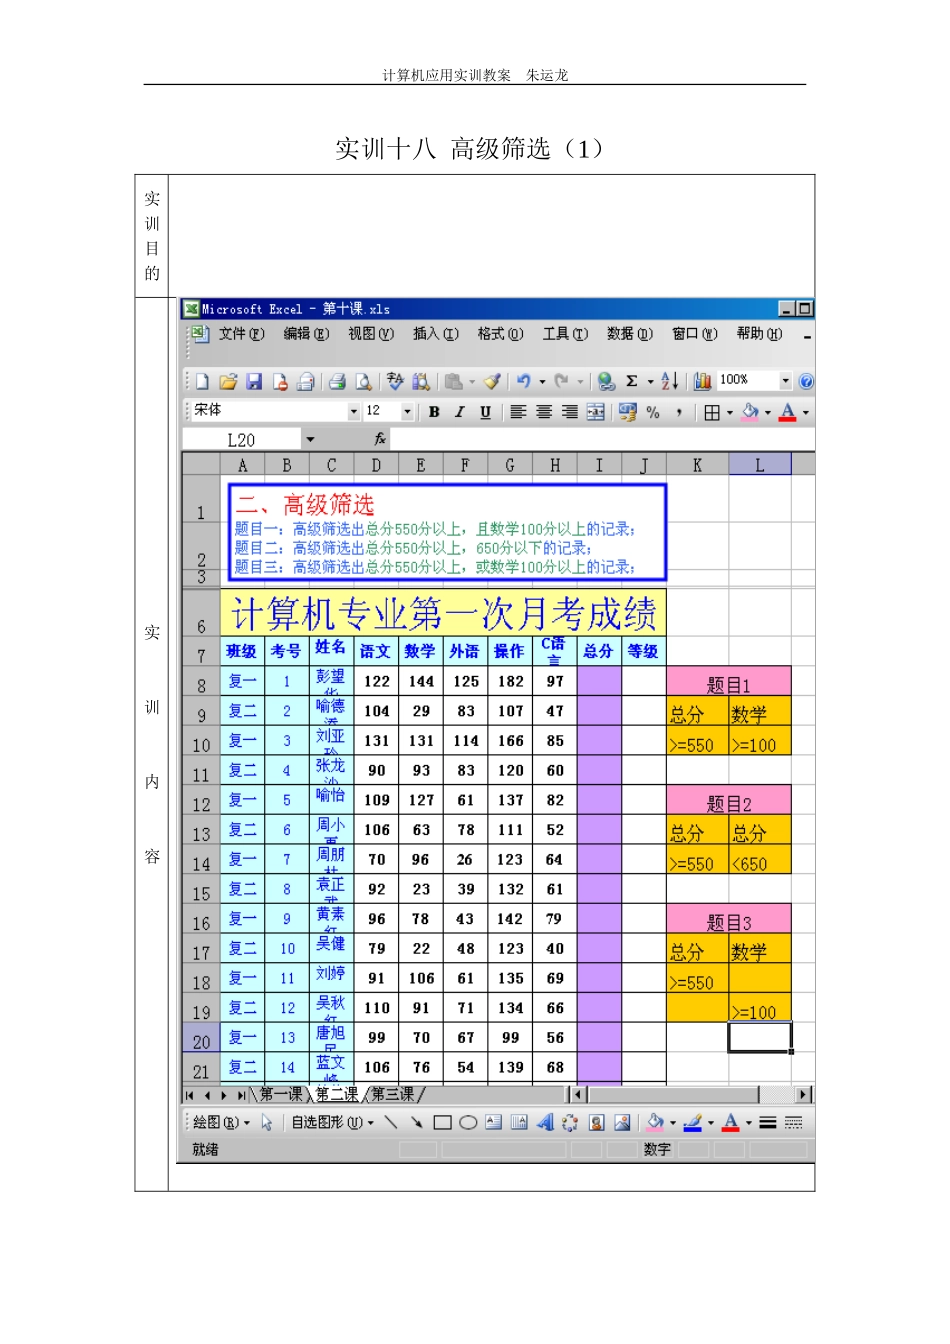Launch the Chart Wizard icon
950x1344 pixels.
702,381
